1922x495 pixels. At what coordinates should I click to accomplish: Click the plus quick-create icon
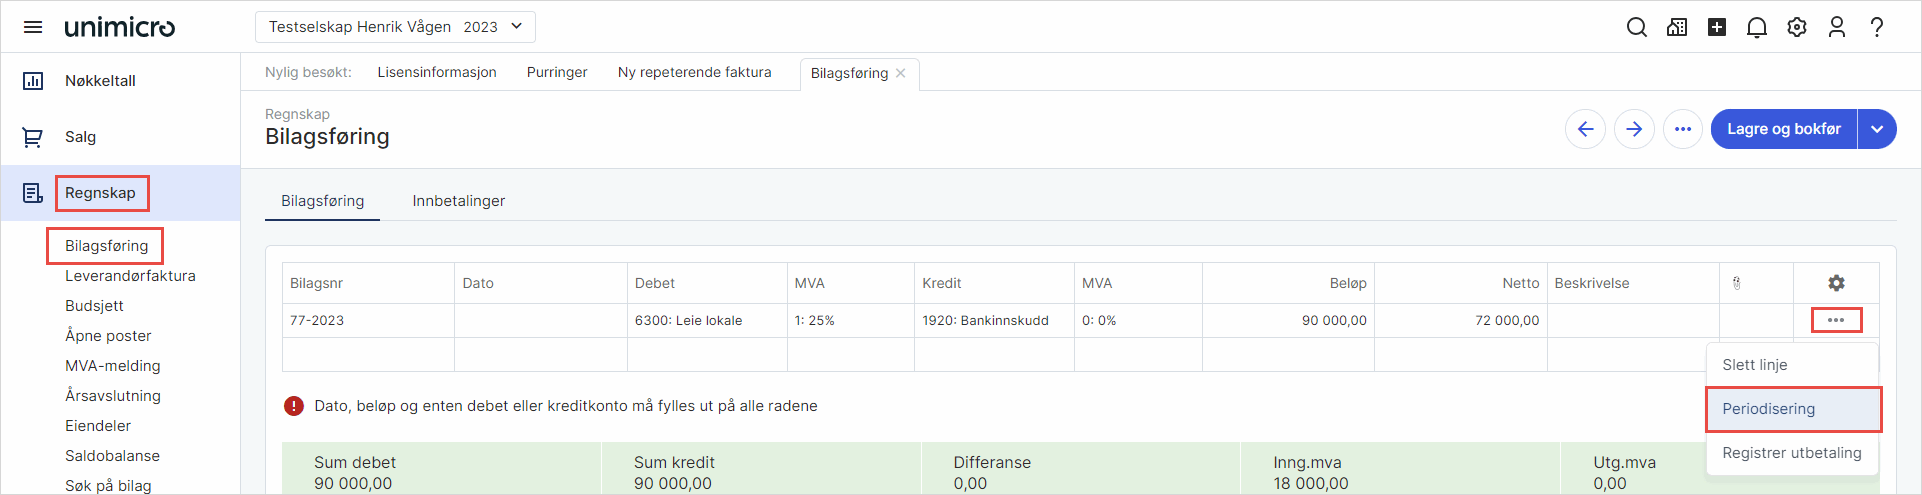(1717, 27)
